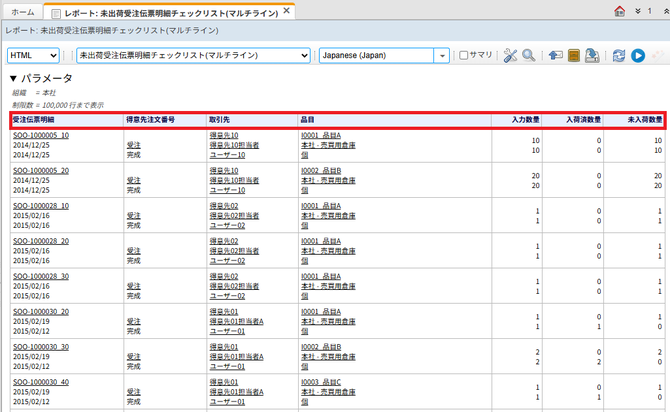Send the report by email icon
670x412 pixels.
click(555, 56)
